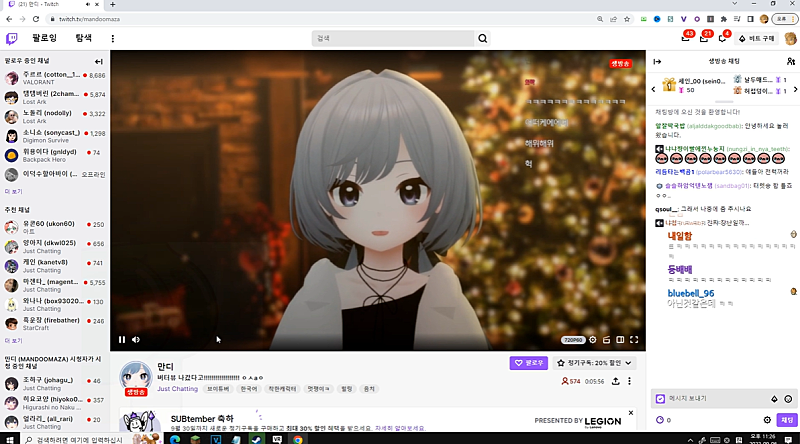The height and width of the screenshot is (444, 800).
Task: Select the 720p60 quality badge on player
Action: point(573,340)
